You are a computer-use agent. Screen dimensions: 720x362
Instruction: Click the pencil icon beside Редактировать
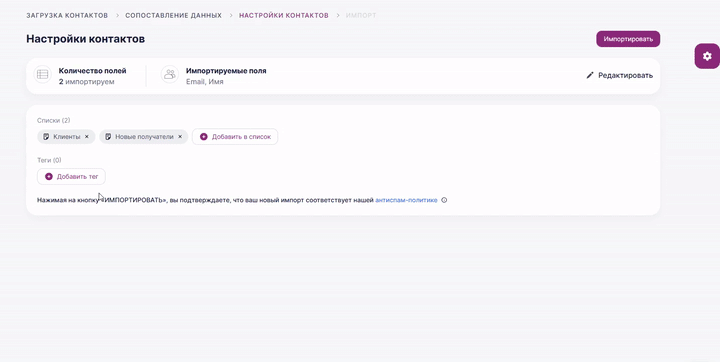coord(590,75)
